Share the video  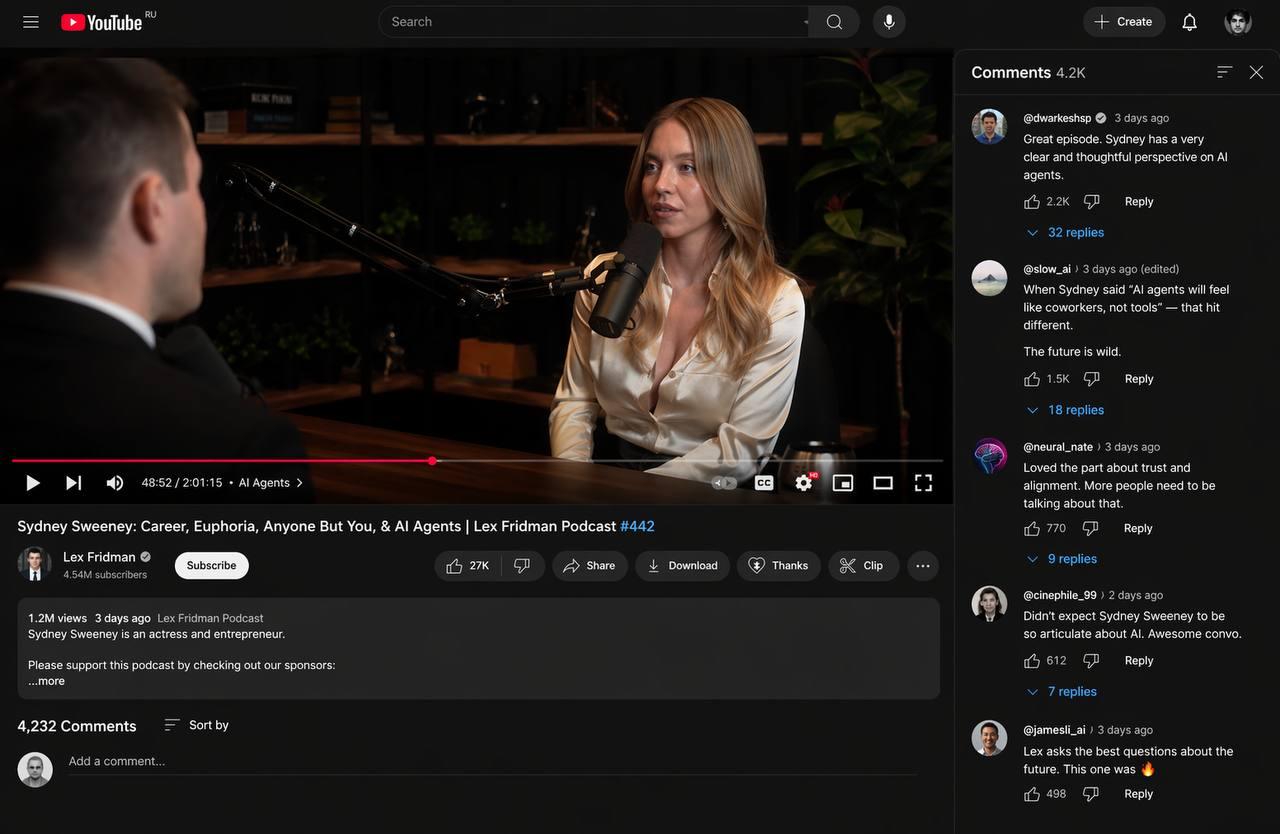(x=590, y=566)
